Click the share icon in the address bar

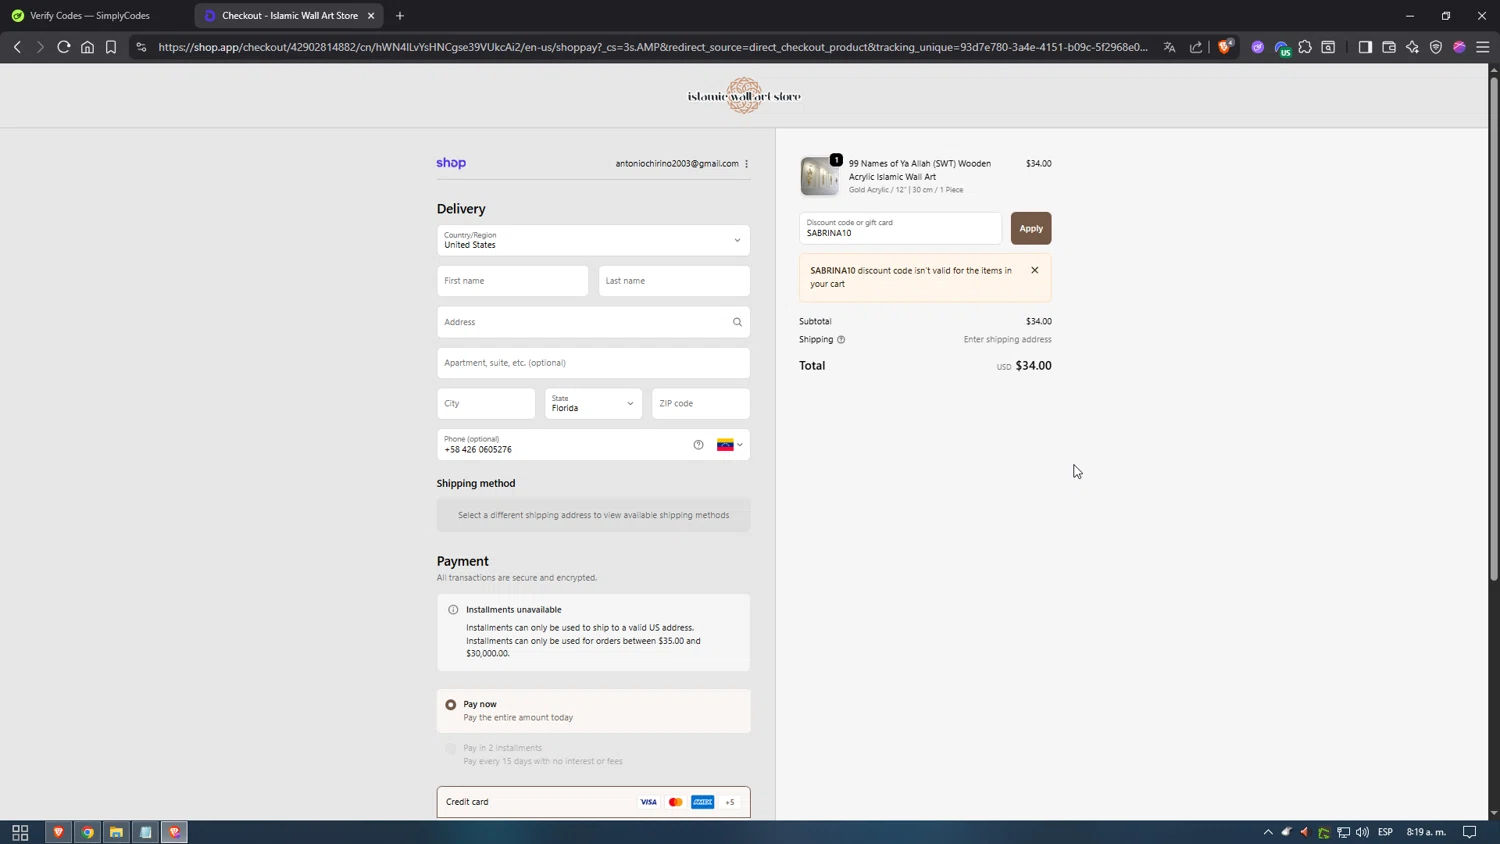click(1196, 47)
